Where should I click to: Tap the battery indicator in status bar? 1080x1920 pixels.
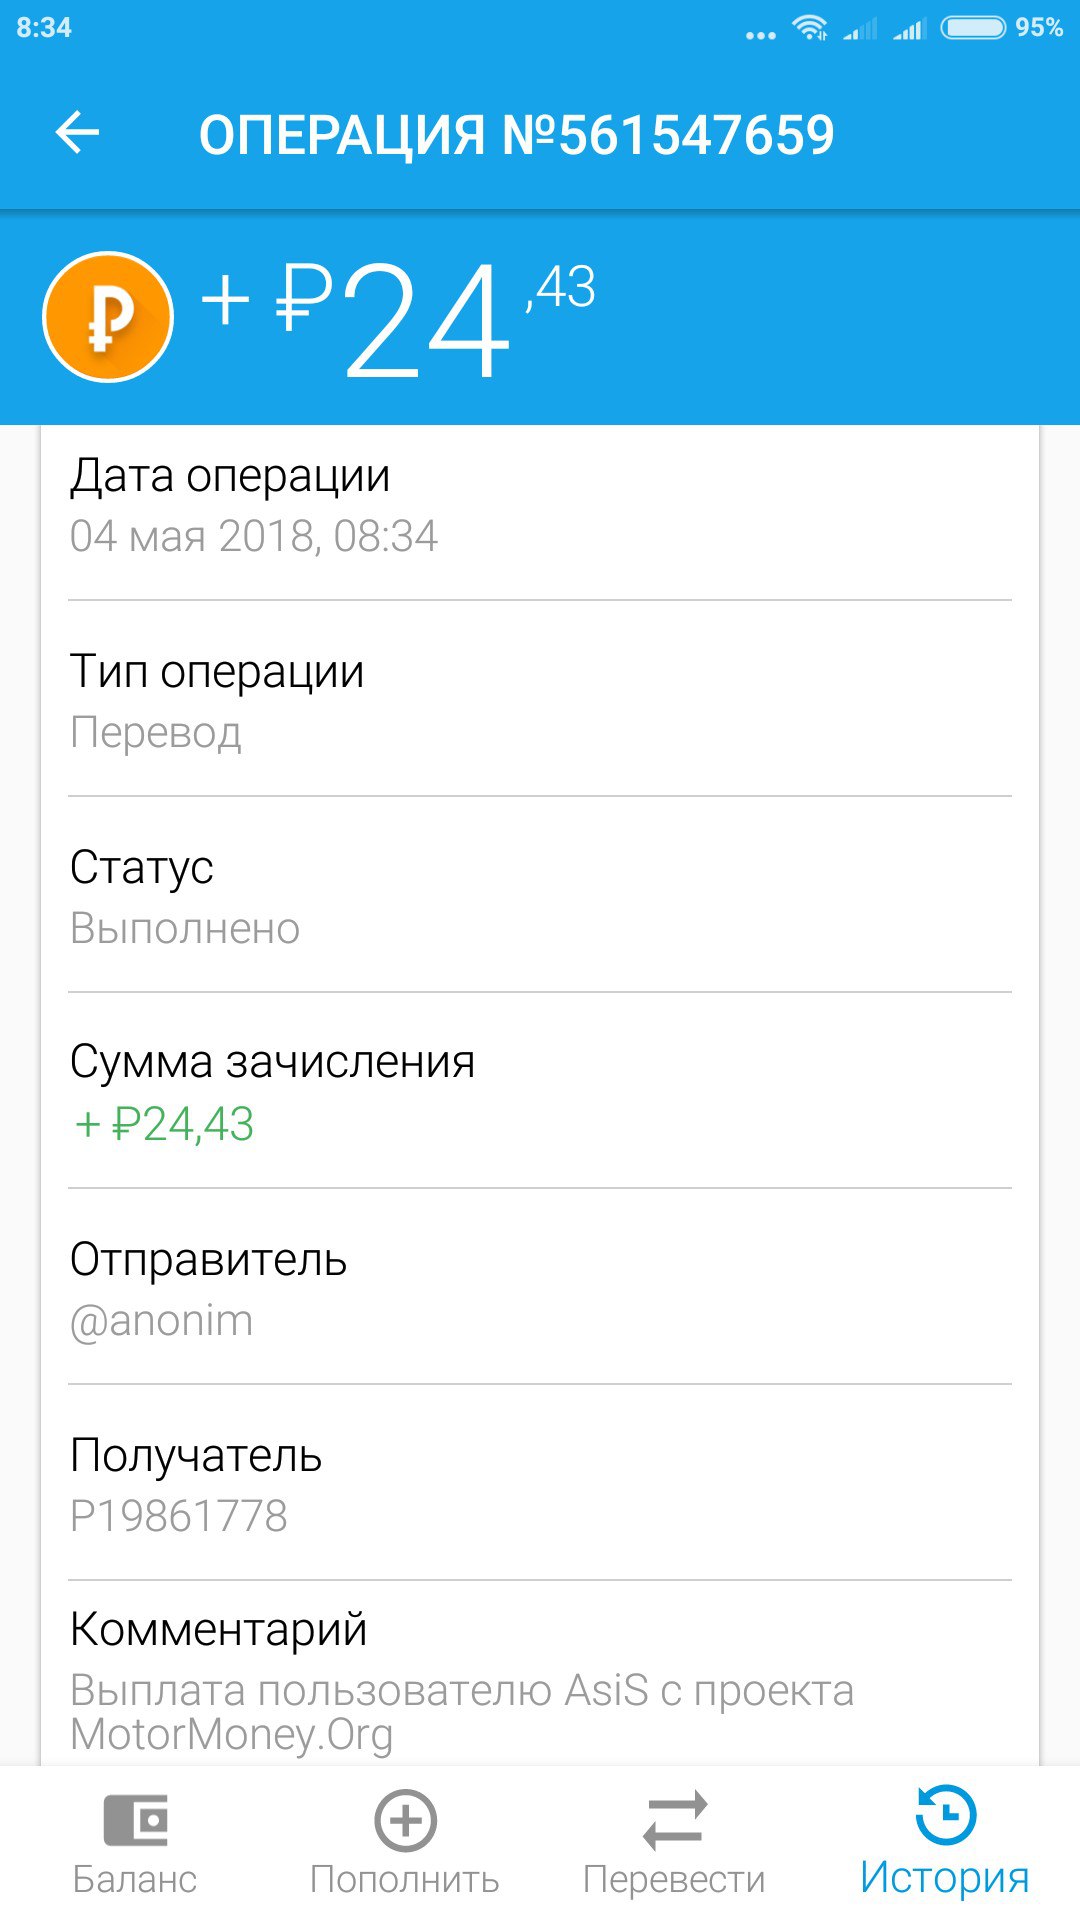pyautogui.click(x=973, y=28)
